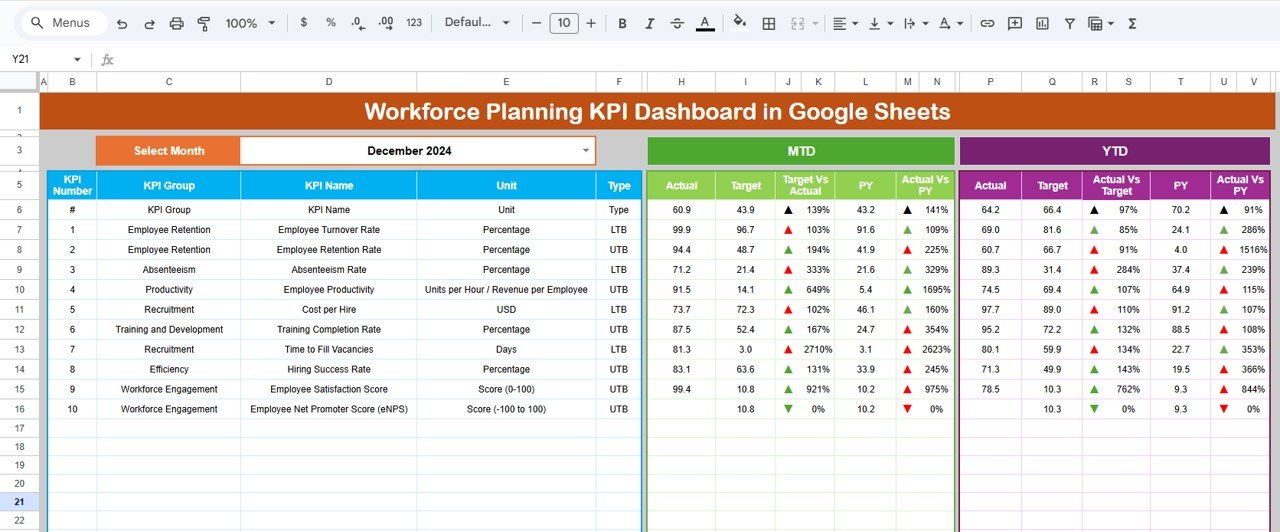The image size is (1280, 532).
Task: Click the Absenteeism Rate KPI name cell
Action: (328, 270)
